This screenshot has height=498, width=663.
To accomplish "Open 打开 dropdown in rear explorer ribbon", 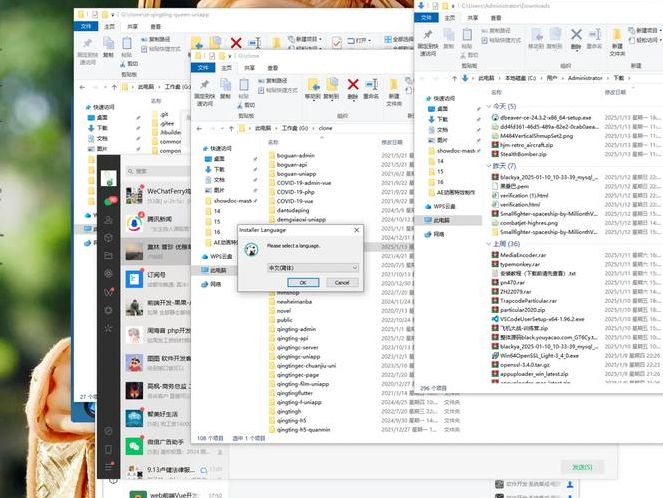I will 359,40.
